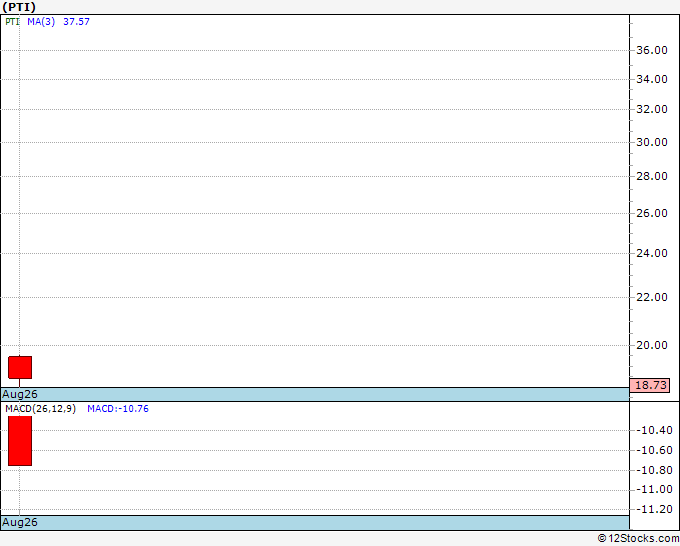Click the 18.73 current price tag
Image resolution: width=680 pixels, height=546 pixels.
[x=650, y=385]
